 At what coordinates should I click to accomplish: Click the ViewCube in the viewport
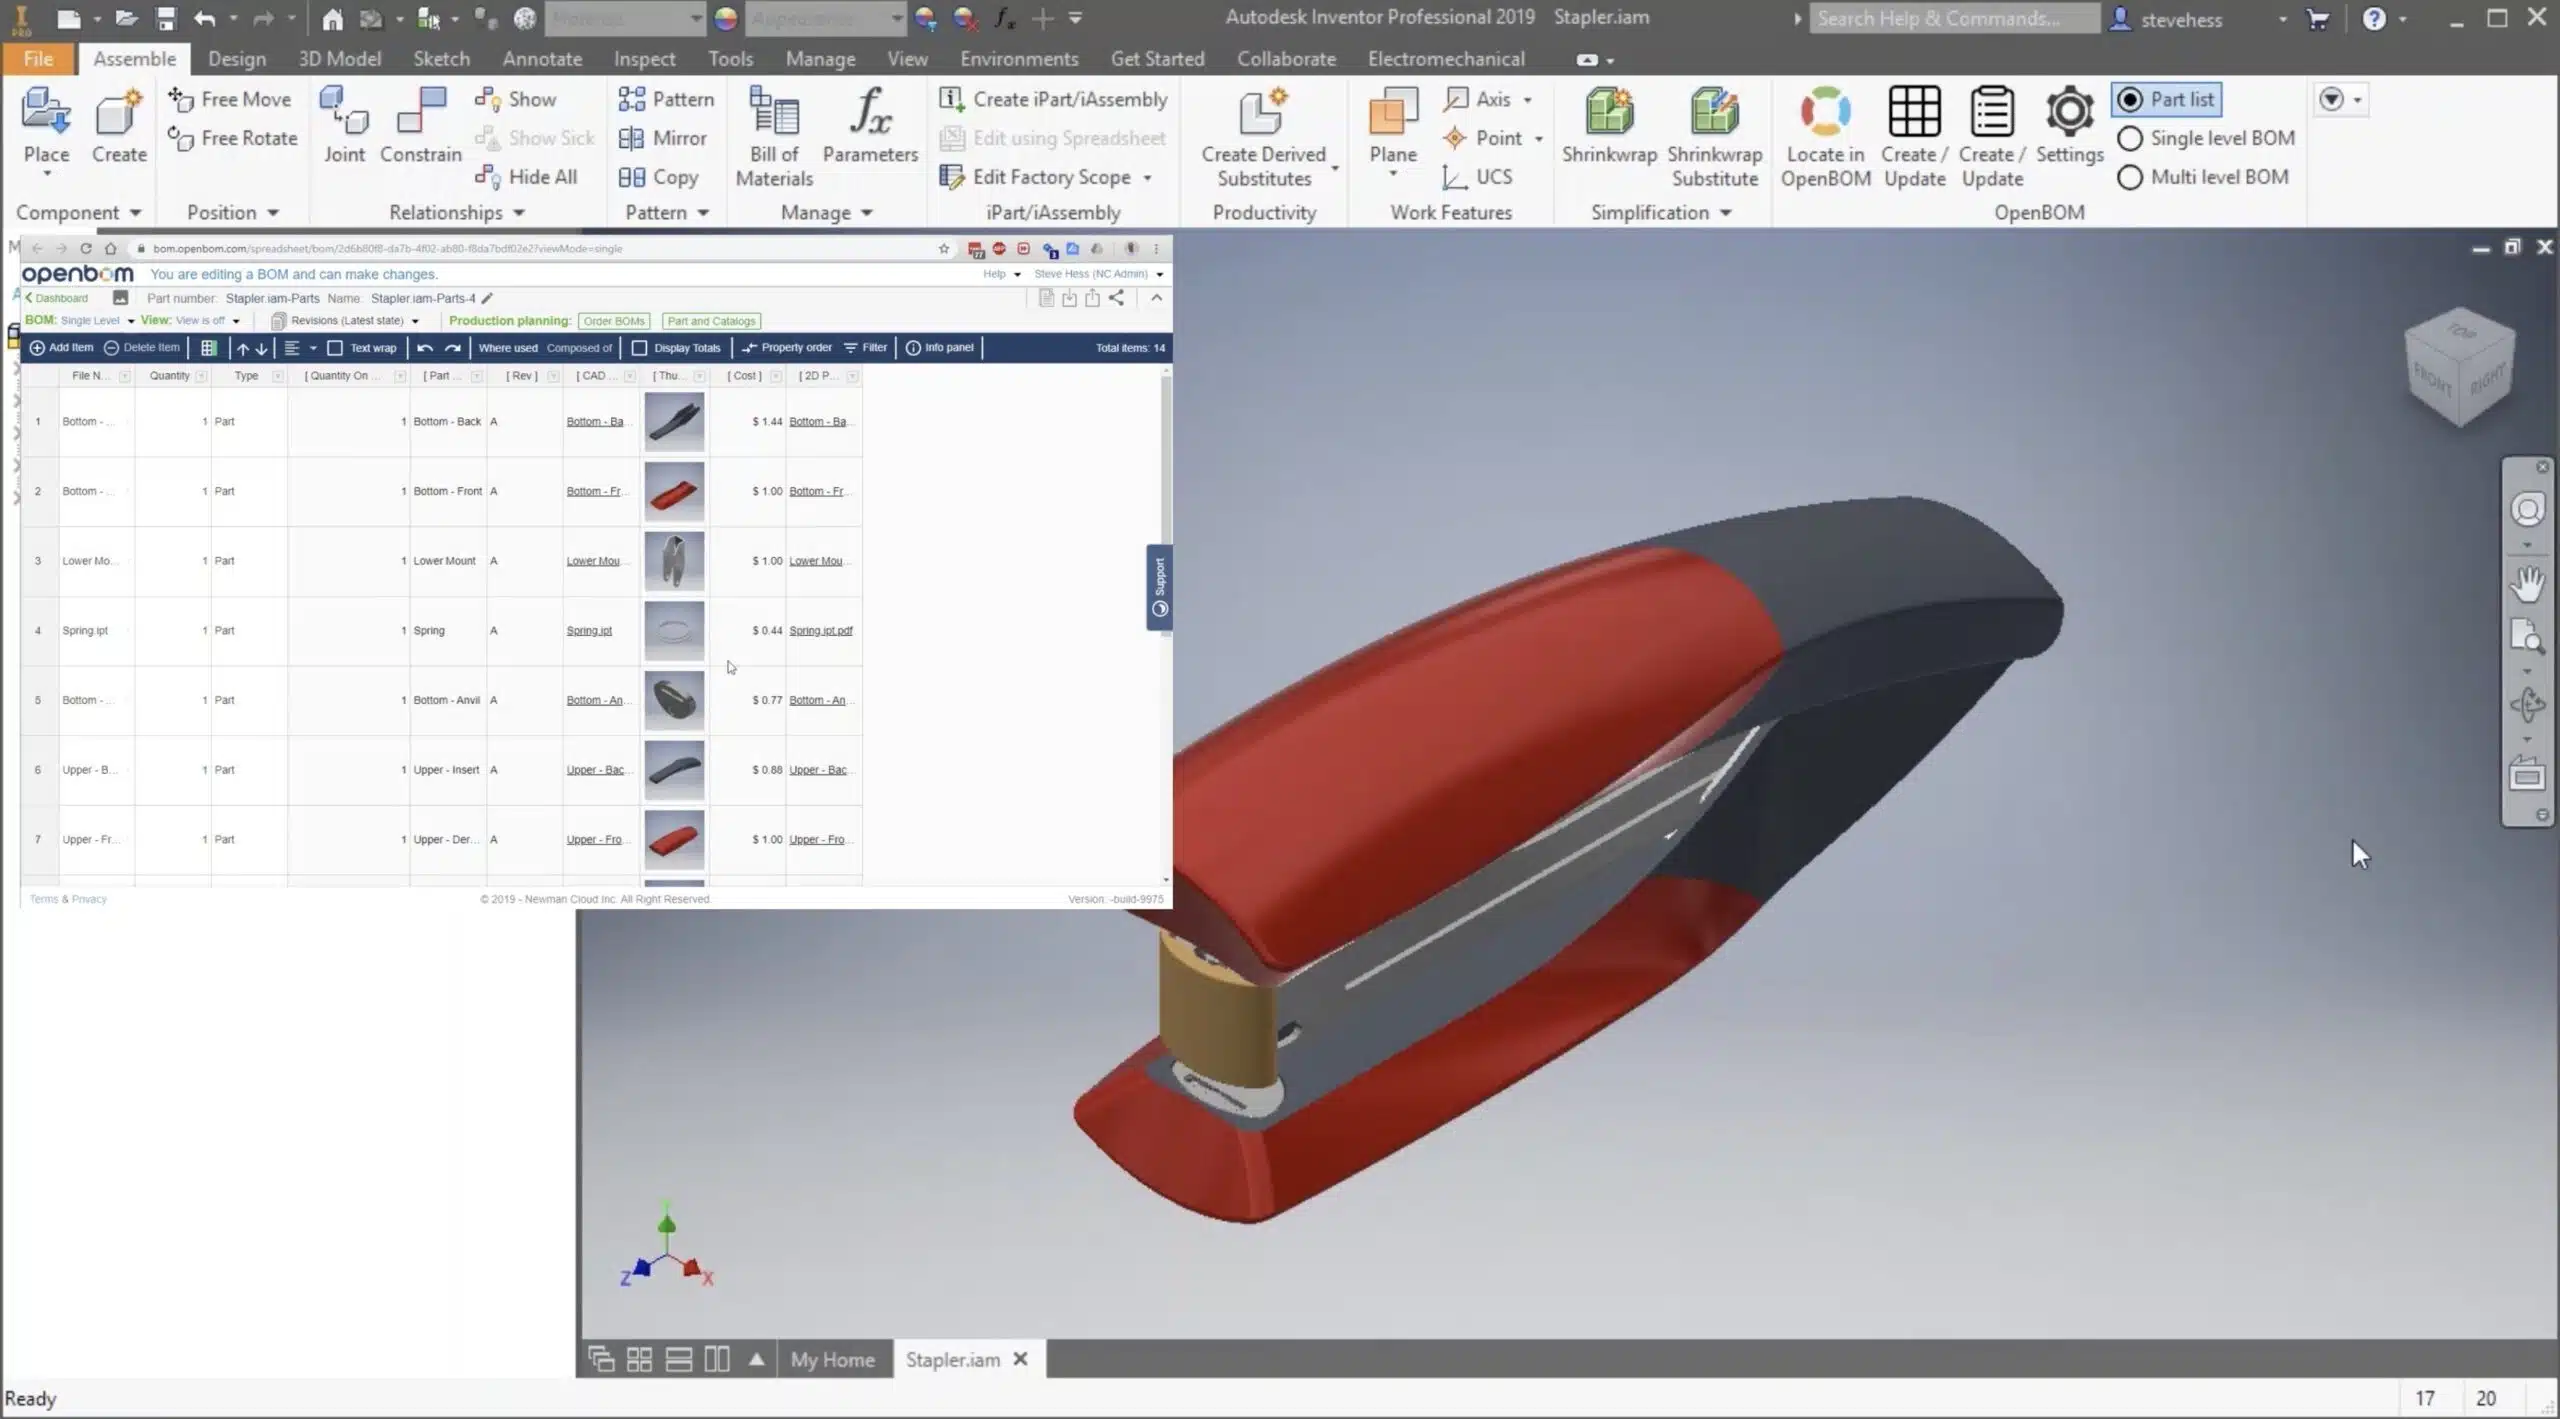(2459, 367)
